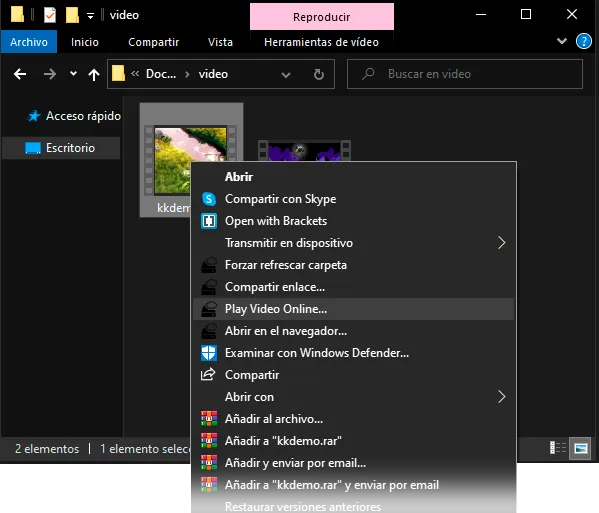Go back with the left arrow button
This screenshot has width=599, height=513.
tap(20, 74)
